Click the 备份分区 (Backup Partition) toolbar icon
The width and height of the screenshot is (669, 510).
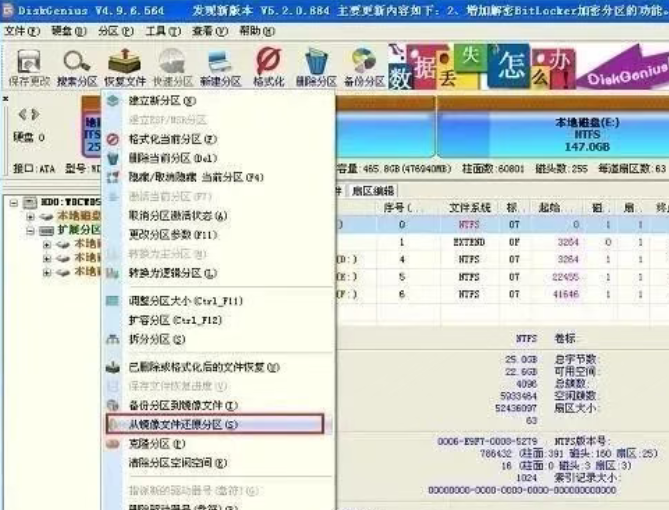tap(364, 67)
